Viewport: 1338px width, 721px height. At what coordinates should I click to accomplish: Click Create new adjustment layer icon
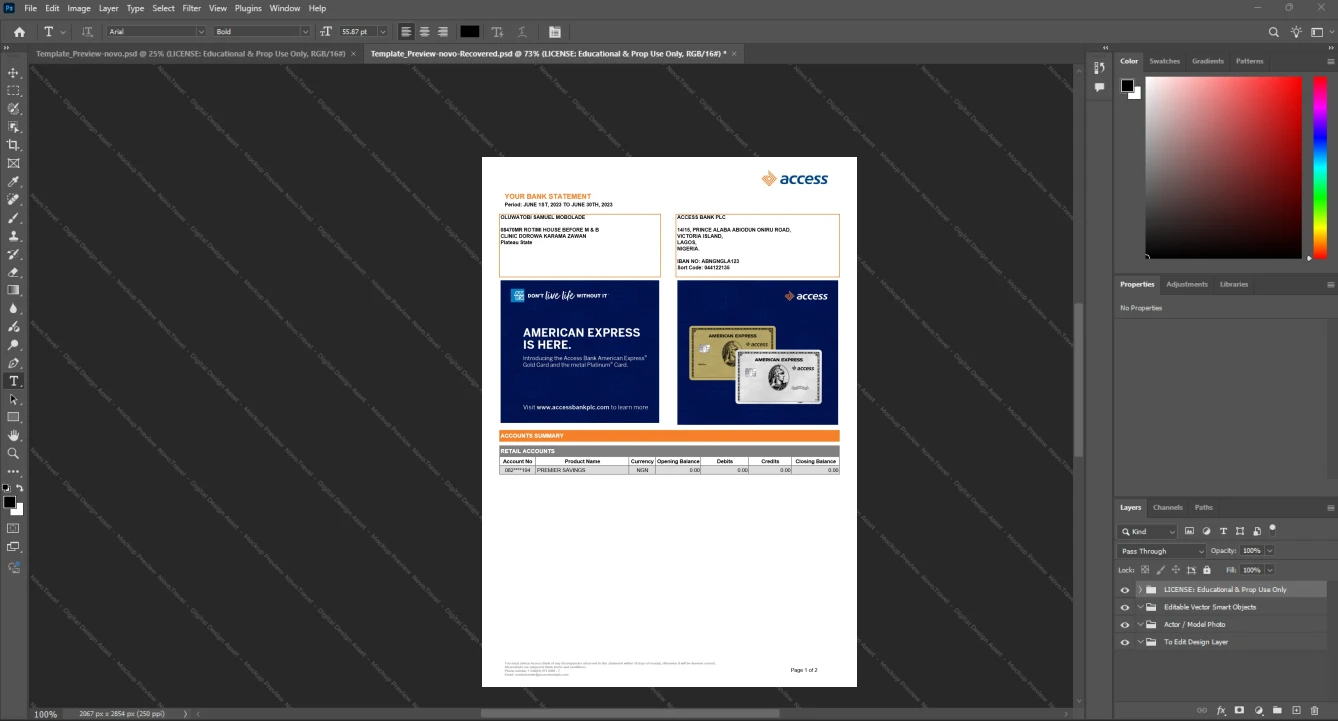click(1258, 710)
